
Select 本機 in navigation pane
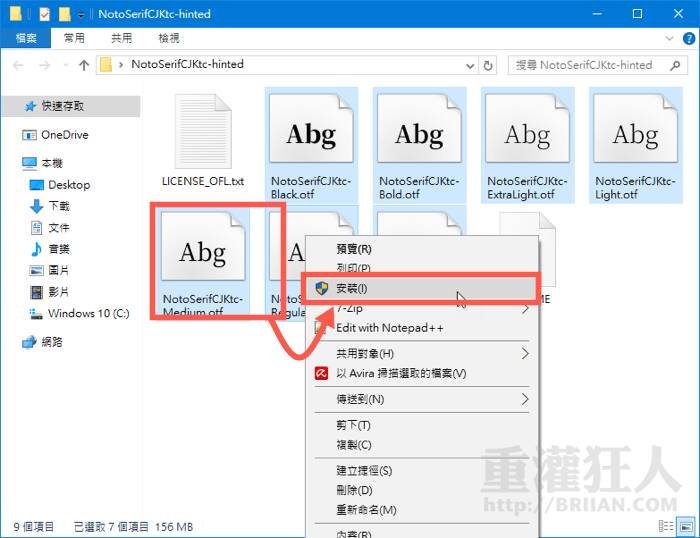(42, 163)
